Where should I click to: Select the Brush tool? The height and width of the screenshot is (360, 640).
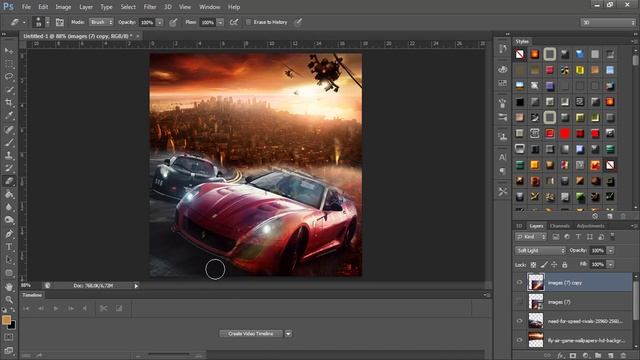click(x=9, y=142)
